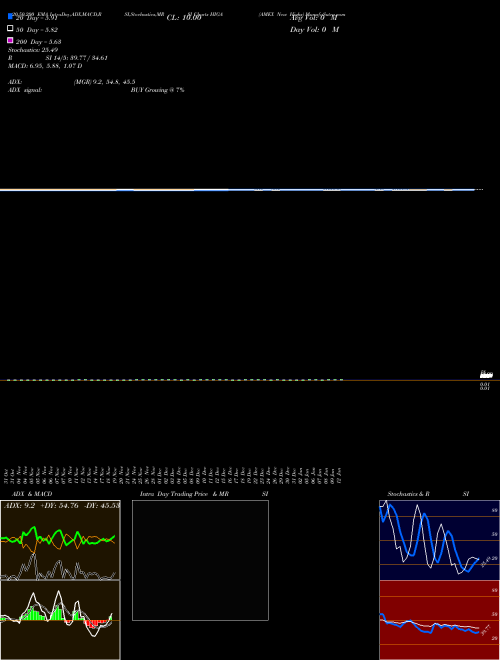Viewport: 500px width, 660px height.
Task: Click the 'Stochastics: 23.49' reading
Action: tap(32, 50)
